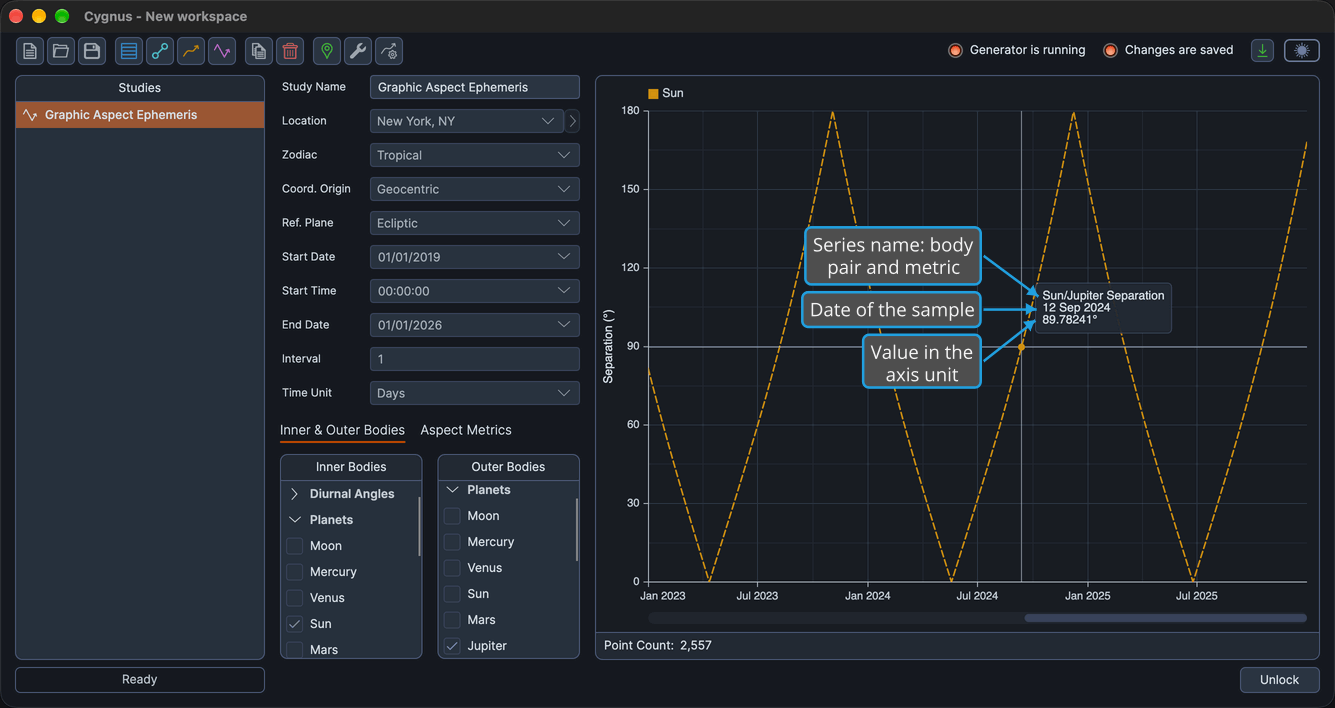Click into the Study Name field
The width and height of the screenshot is (1335, 708).
pos(475,87)
